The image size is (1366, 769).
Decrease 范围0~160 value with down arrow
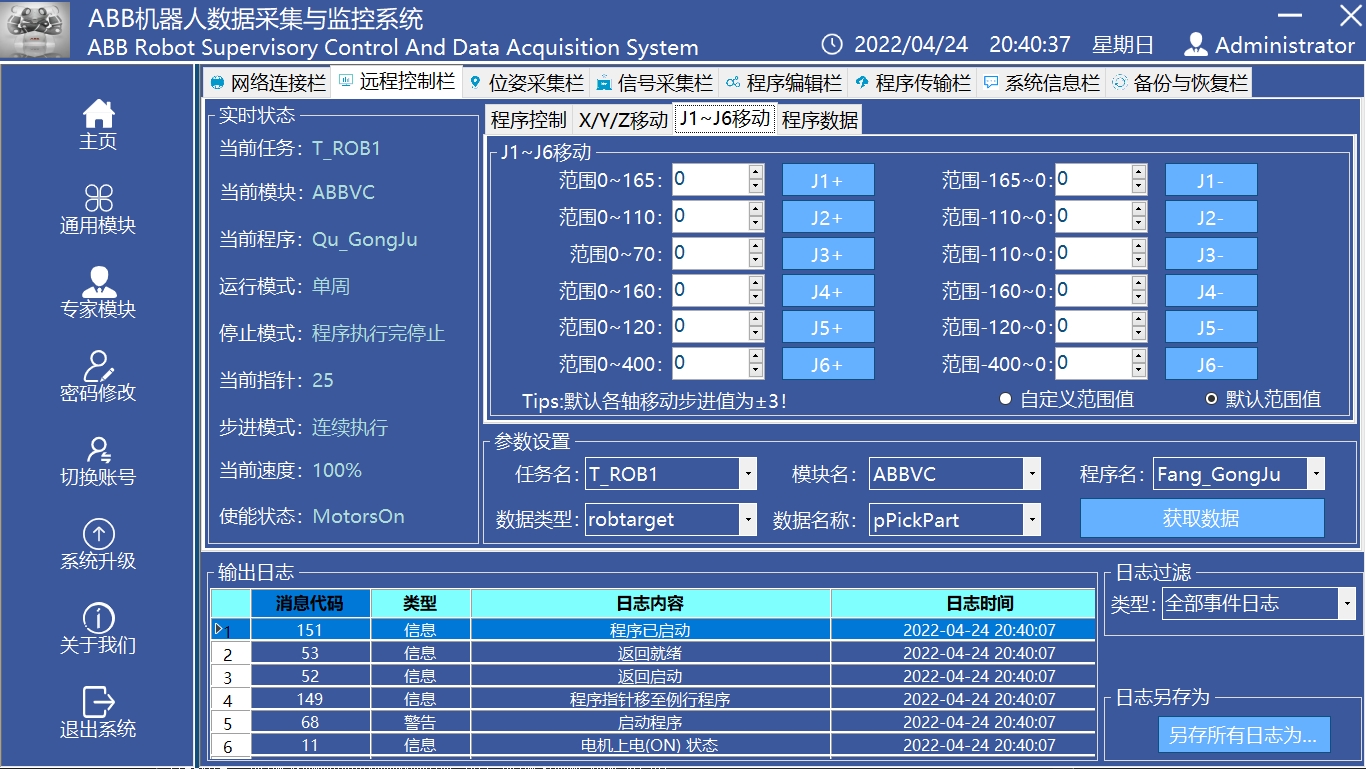(x=756, y=298)
